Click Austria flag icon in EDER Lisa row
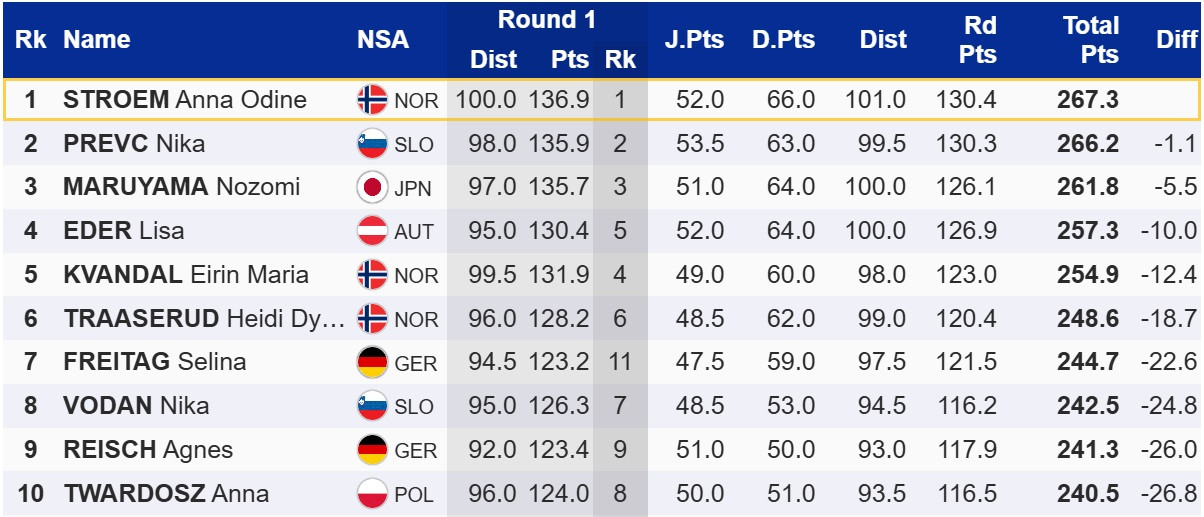Image resolution: width=1204 pixels, height=517 pixels. coord(372,232)
